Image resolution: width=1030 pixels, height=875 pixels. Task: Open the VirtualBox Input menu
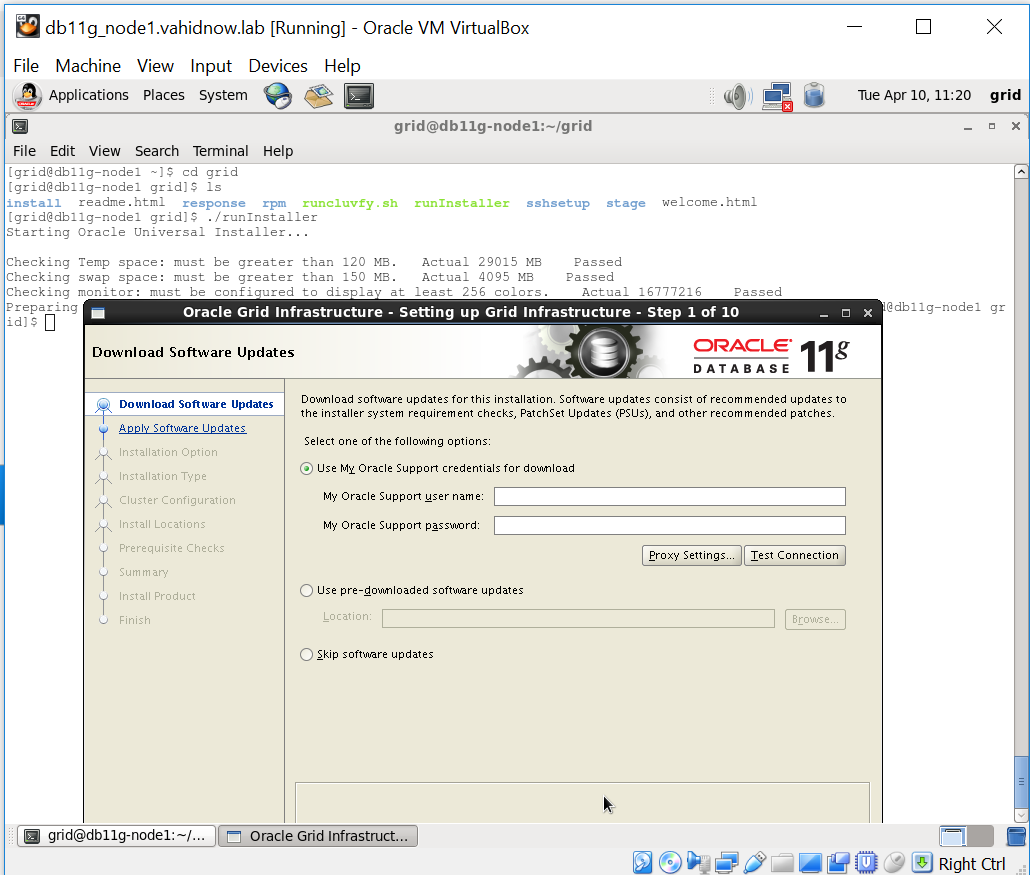point(211,66)
